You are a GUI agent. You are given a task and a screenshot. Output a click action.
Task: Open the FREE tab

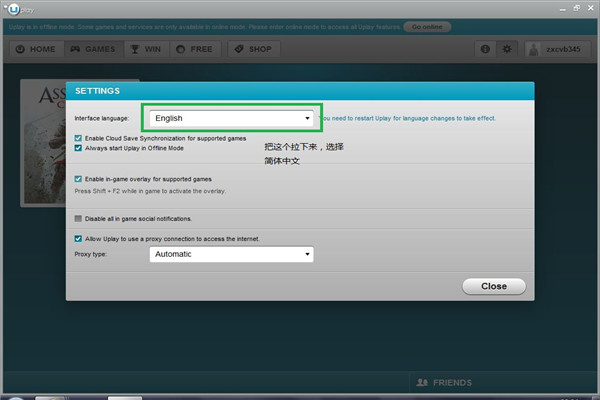[x=196, y=49]
